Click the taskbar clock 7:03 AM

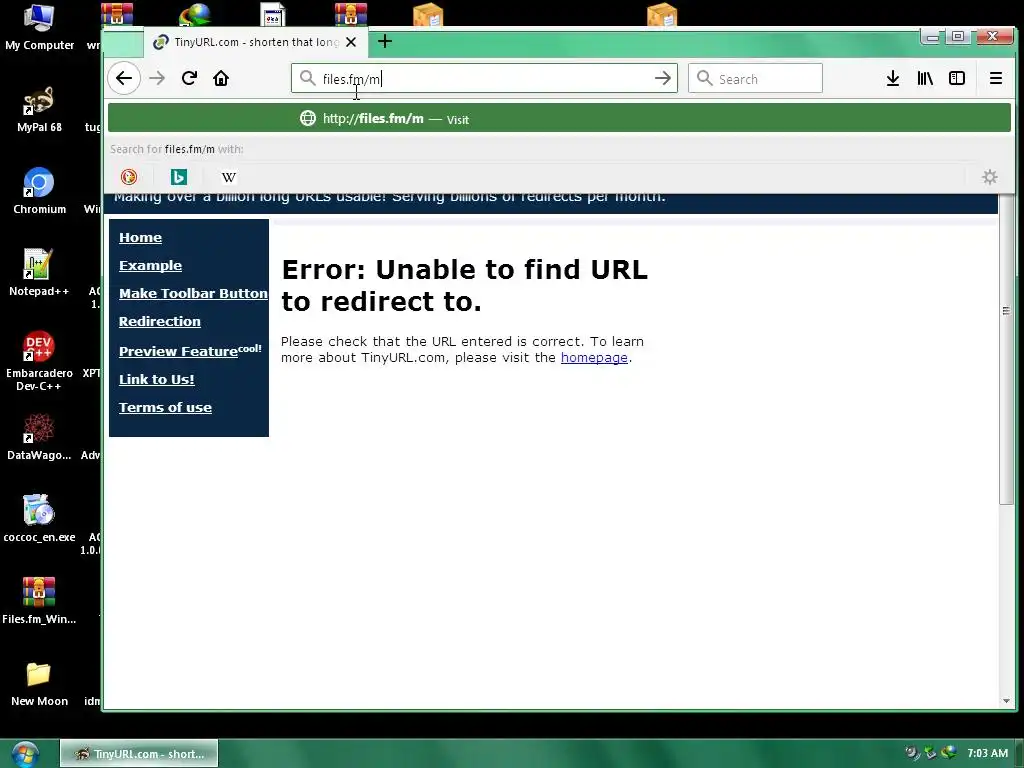pos(987,753)
